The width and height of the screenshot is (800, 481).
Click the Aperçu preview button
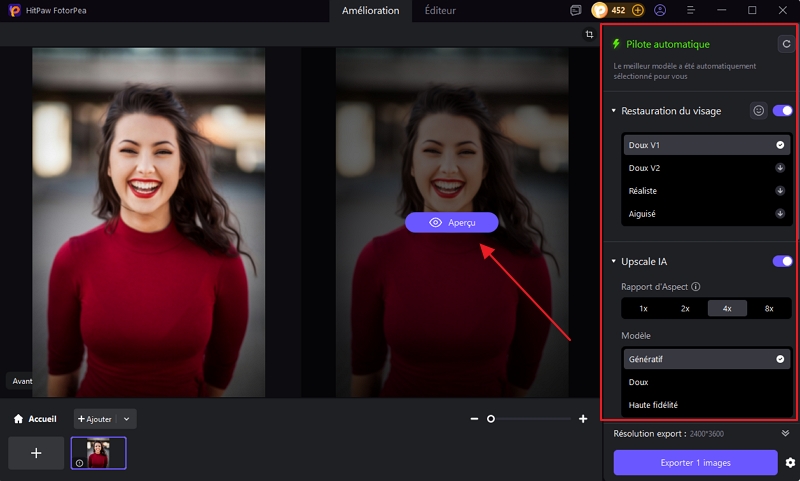click(x=451, y=222)
